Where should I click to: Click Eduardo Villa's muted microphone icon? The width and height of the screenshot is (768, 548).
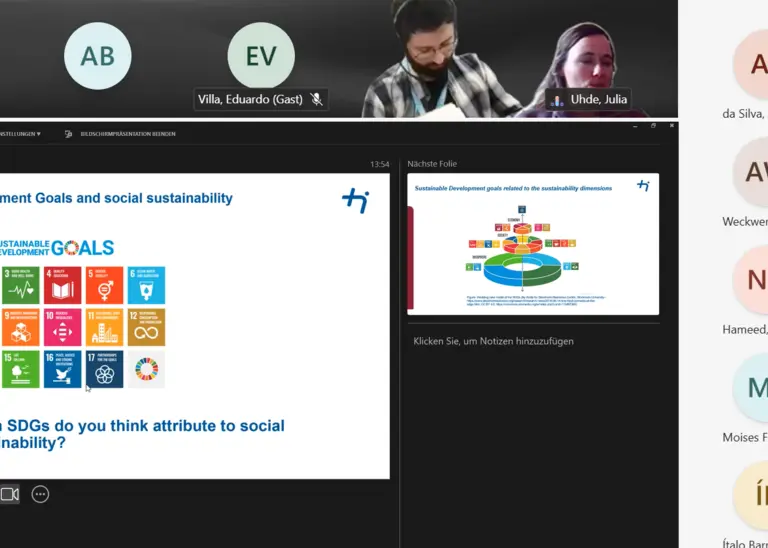tap(316, 99)
